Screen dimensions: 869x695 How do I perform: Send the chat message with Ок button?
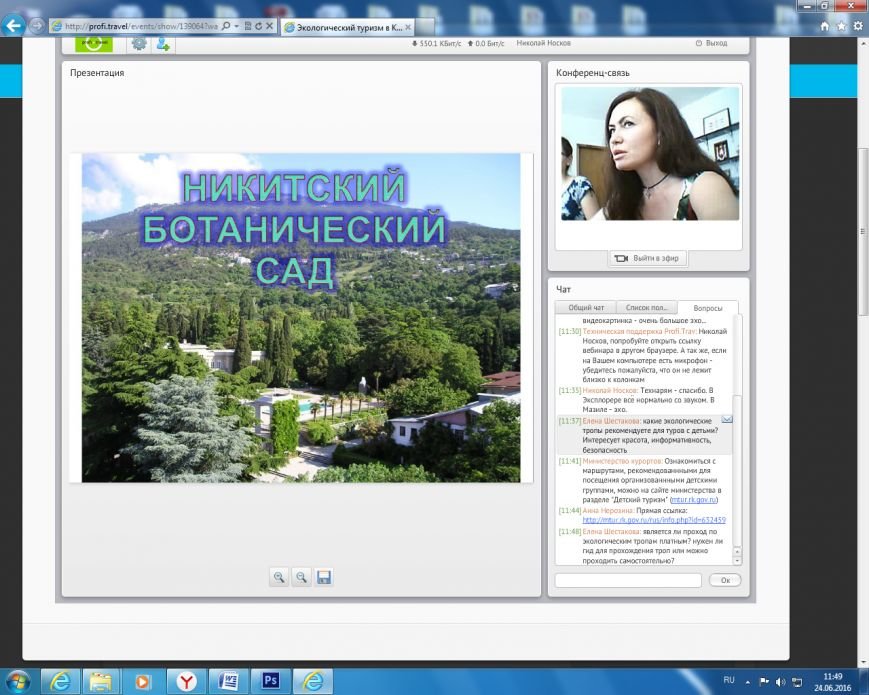[725, 580]
